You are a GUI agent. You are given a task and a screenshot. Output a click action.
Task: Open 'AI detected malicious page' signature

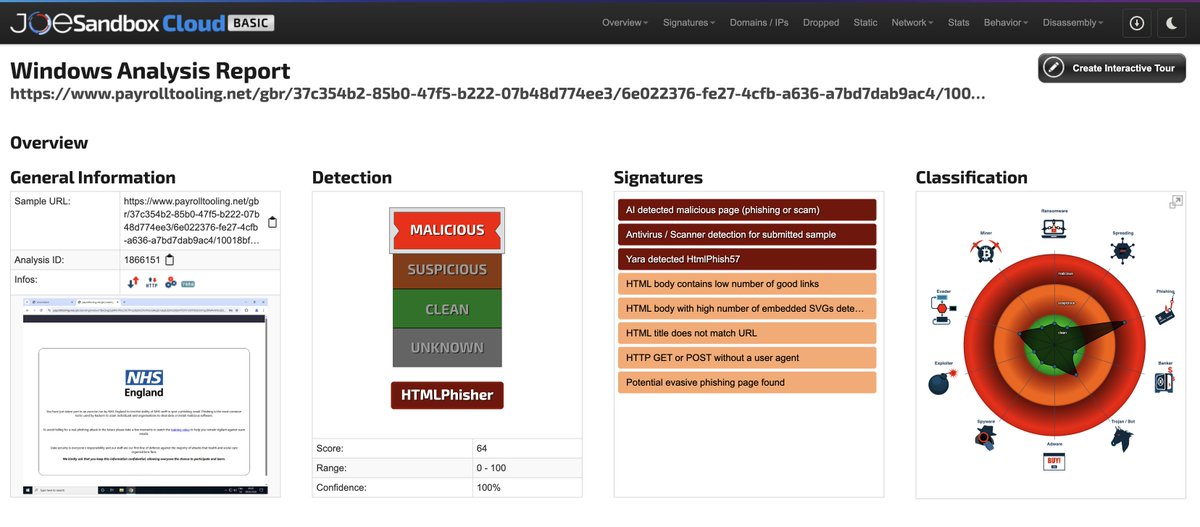(x=747, y=210)
